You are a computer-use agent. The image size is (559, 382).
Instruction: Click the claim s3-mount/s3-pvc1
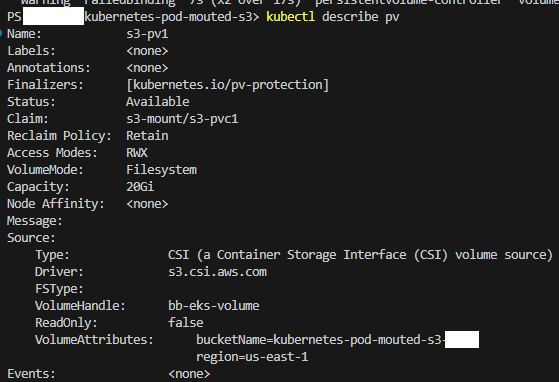click(182, 119)
